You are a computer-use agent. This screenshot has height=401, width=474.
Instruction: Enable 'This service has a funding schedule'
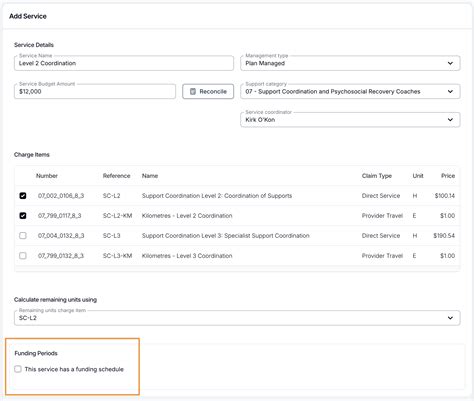pyautogui.click(x=18, y=369)
